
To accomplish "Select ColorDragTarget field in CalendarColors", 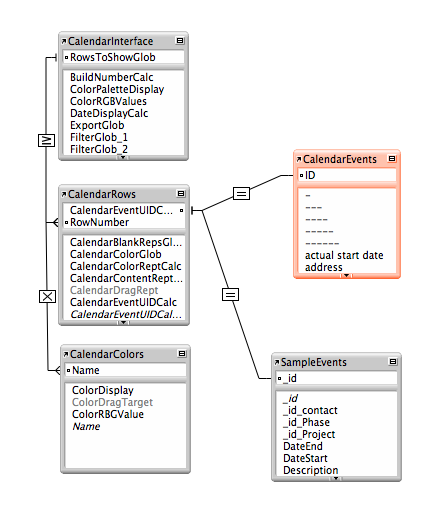I will coord(112,402).
